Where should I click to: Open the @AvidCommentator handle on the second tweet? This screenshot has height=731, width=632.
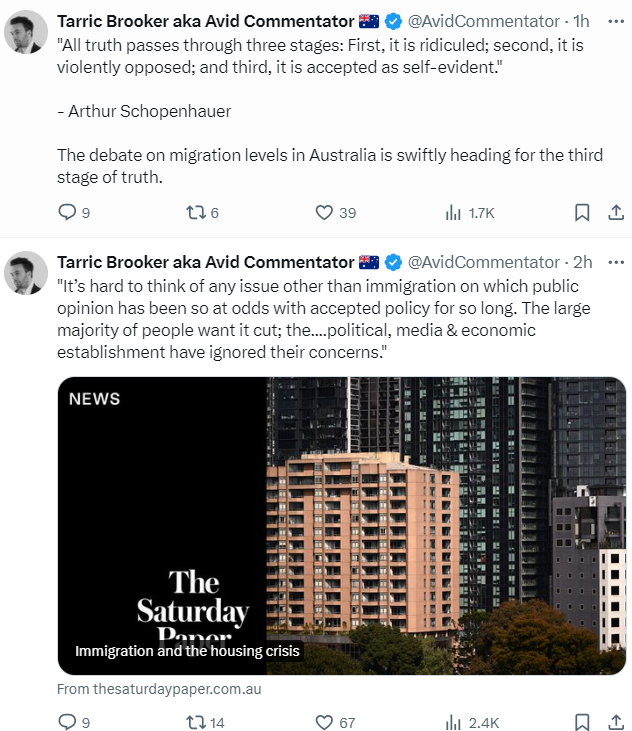pyautogui.click(x=484, y=262)
